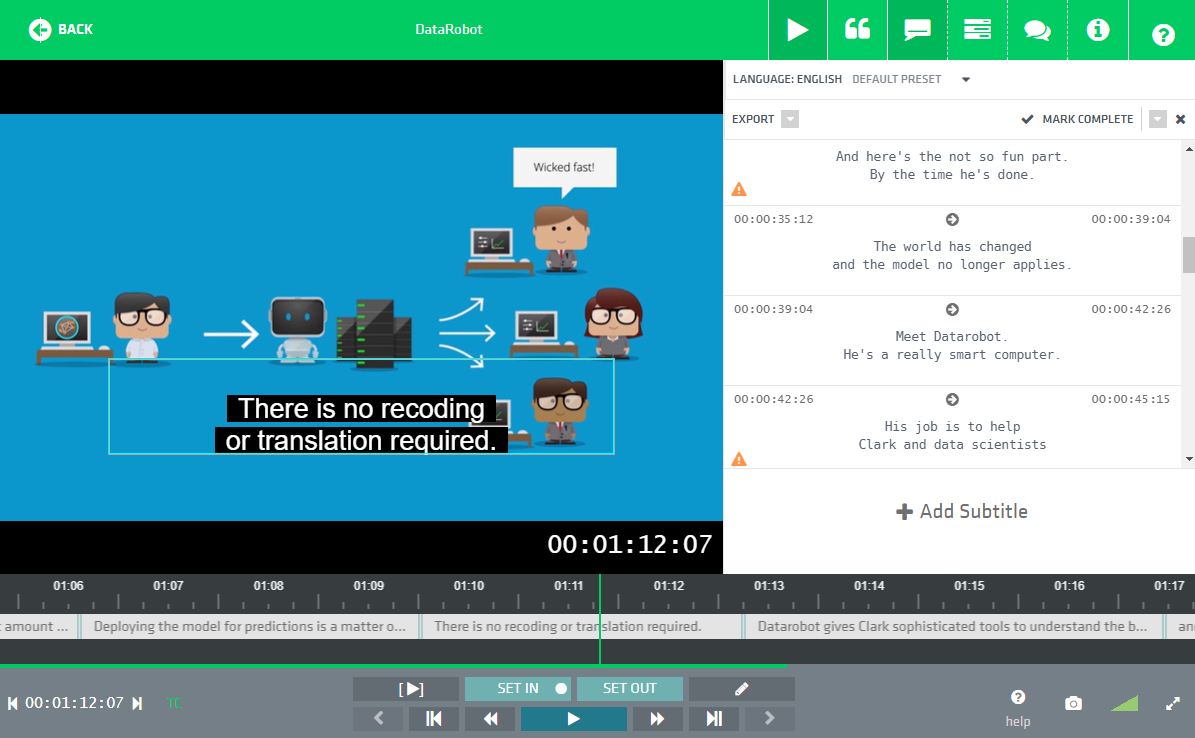
Task: Open the EXPORT dropdown arrow
Action: [x=790, y=119]
